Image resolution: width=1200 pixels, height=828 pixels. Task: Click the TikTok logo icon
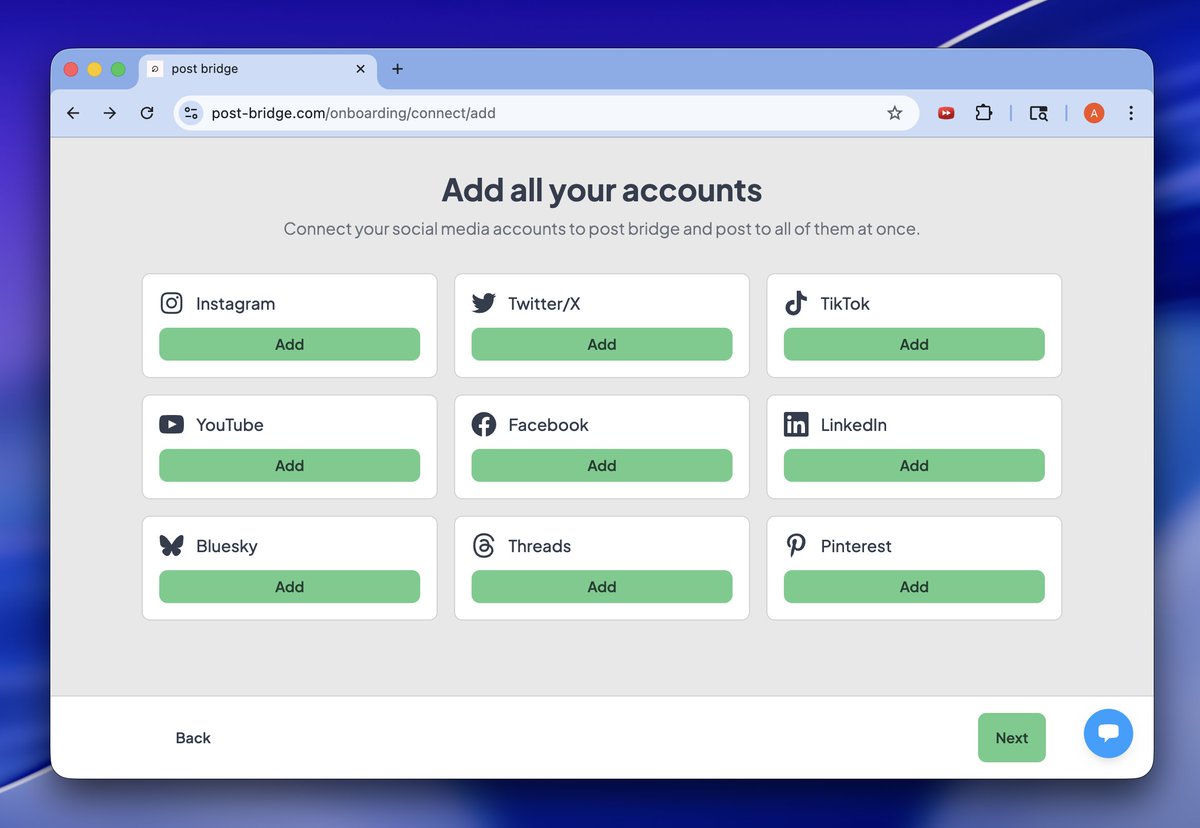[796, 303]
